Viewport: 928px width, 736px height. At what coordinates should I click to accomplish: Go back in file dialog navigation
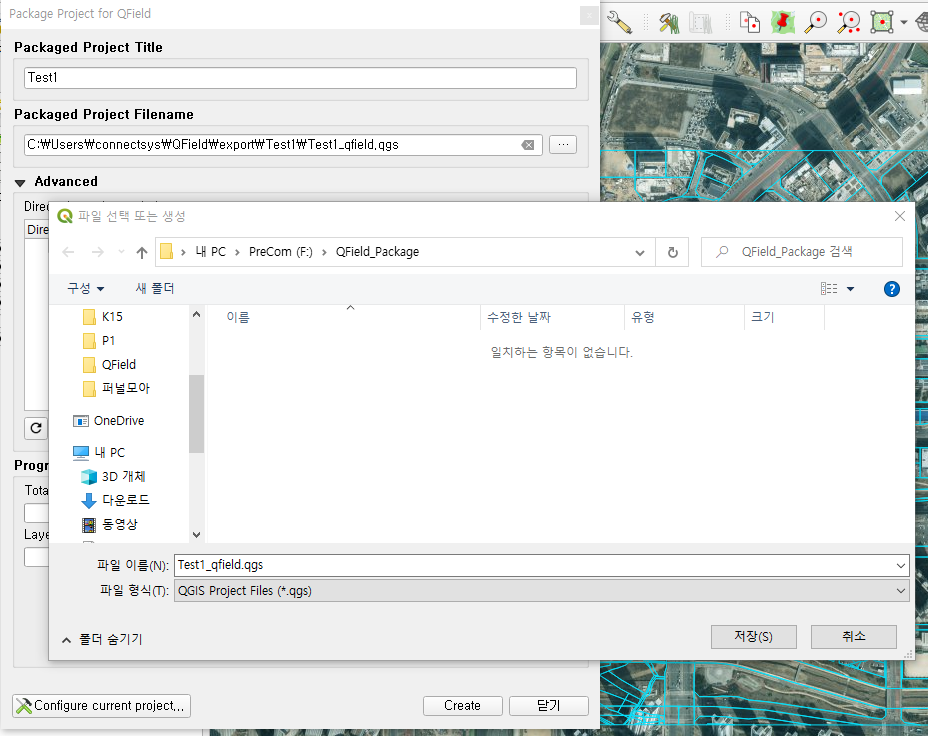(69, 253)
